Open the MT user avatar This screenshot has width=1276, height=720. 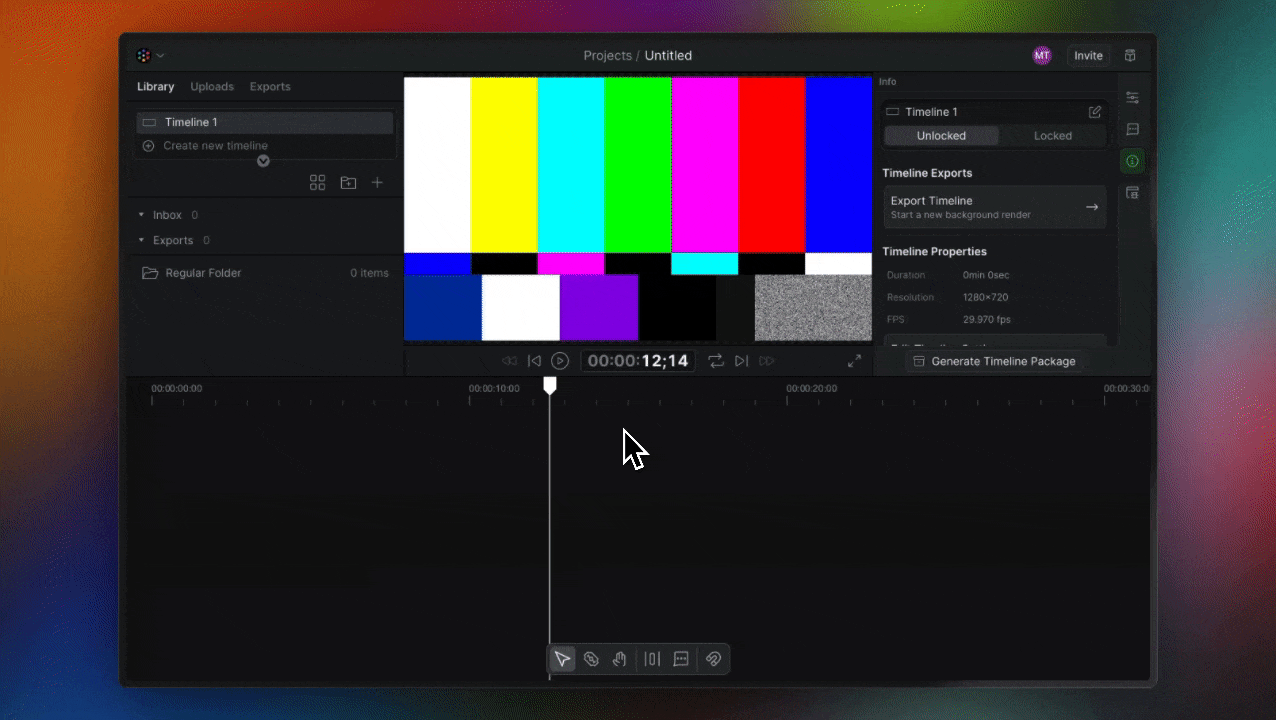pyautogui.click(x=1042, y=56)
